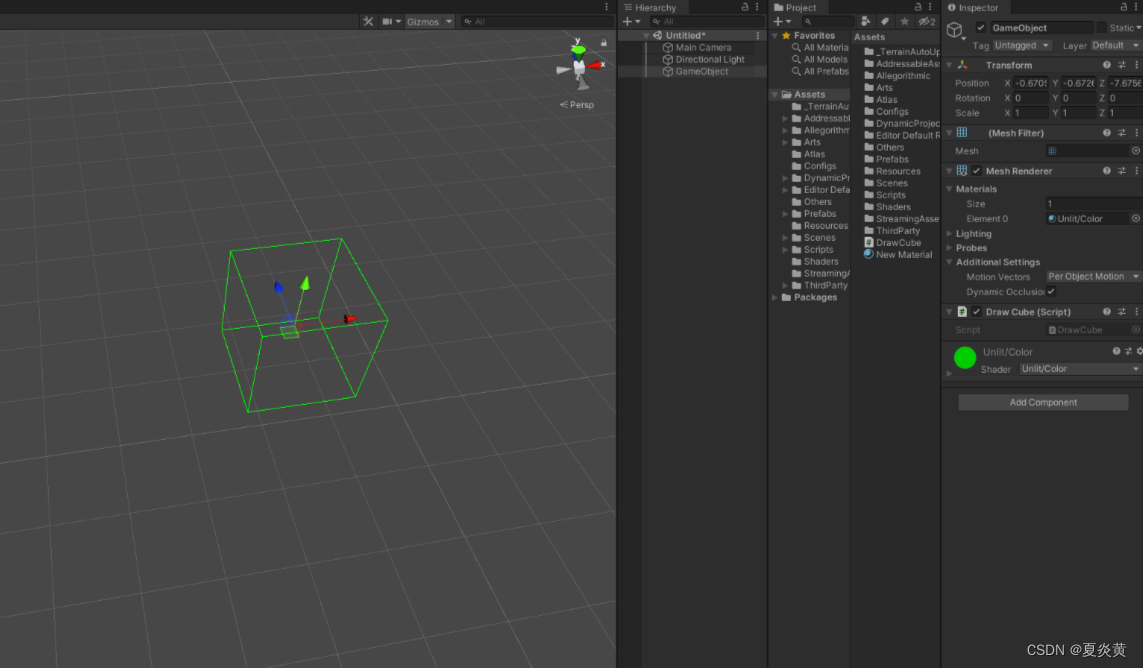Collapse the Favorites section
The height and width of the screenshot is (668, 1143).
(775, 36)
